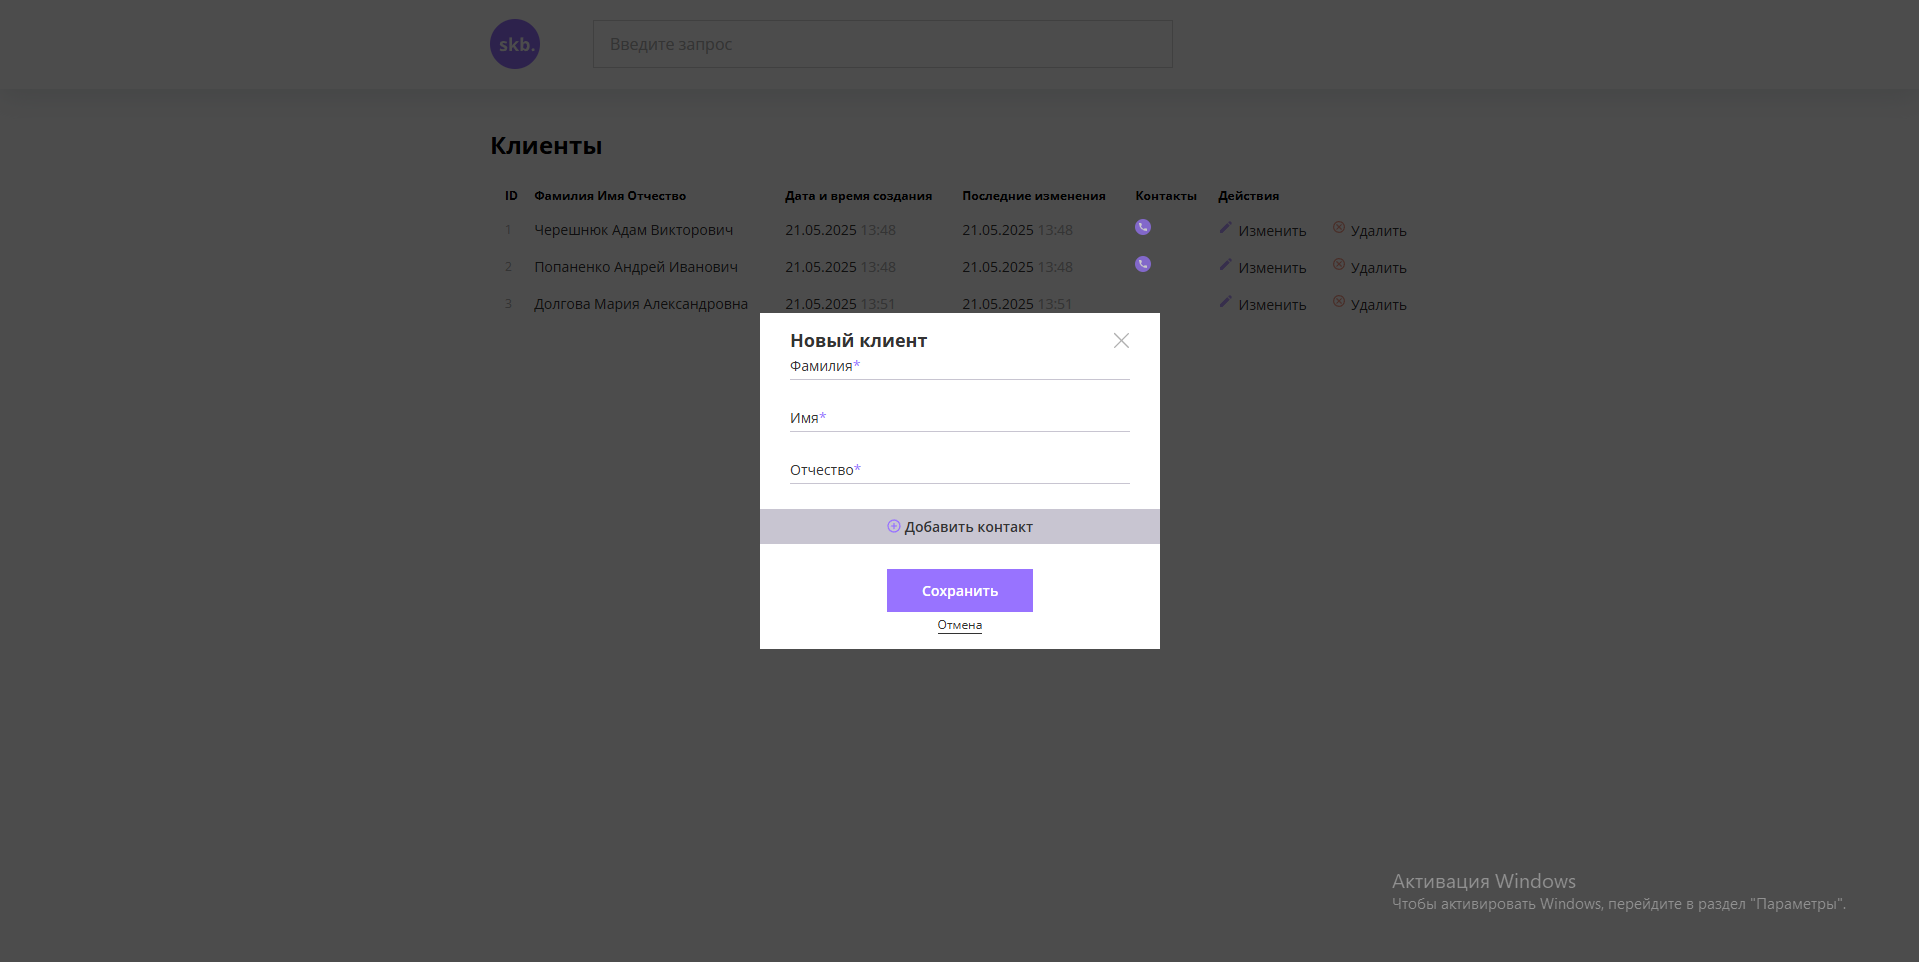The image size is (1919, 962).
Task: Click pencil edit icon for Черешнюк Адам Викторович
Action: pyautogui.click(x=1225, y=228)
